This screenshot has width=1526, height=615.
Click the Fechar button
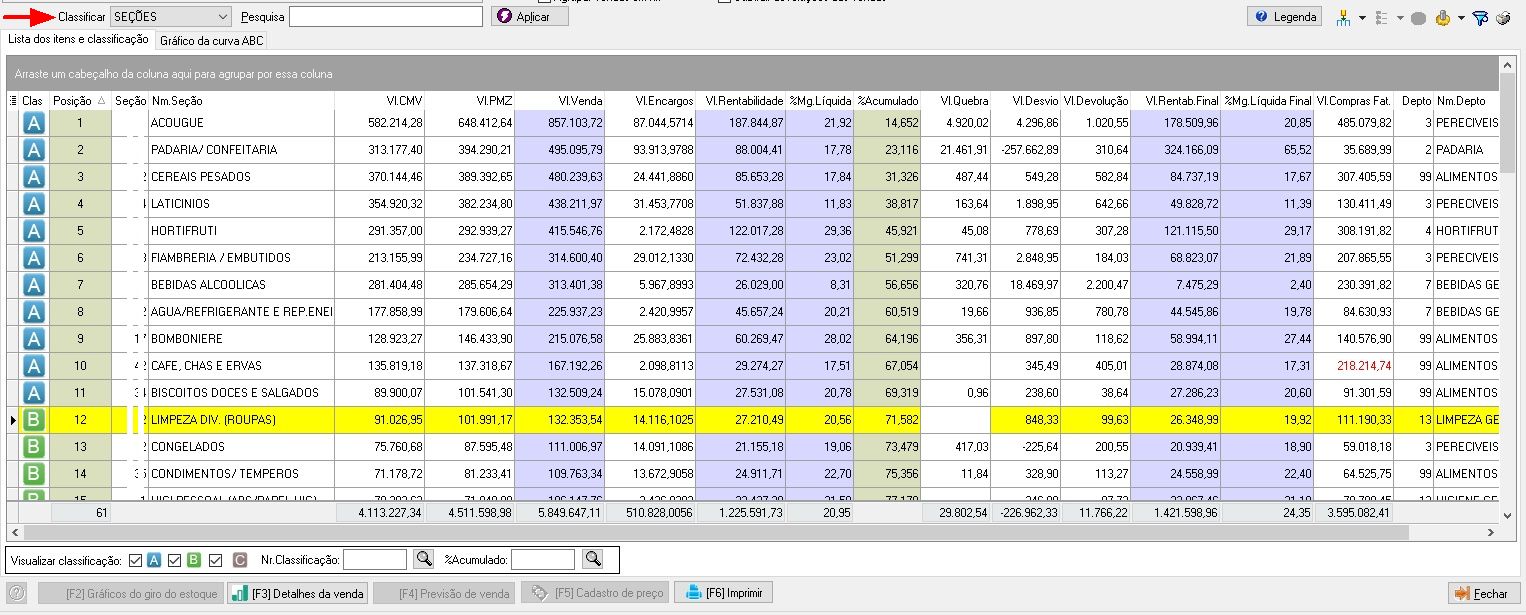[1483, 593]
